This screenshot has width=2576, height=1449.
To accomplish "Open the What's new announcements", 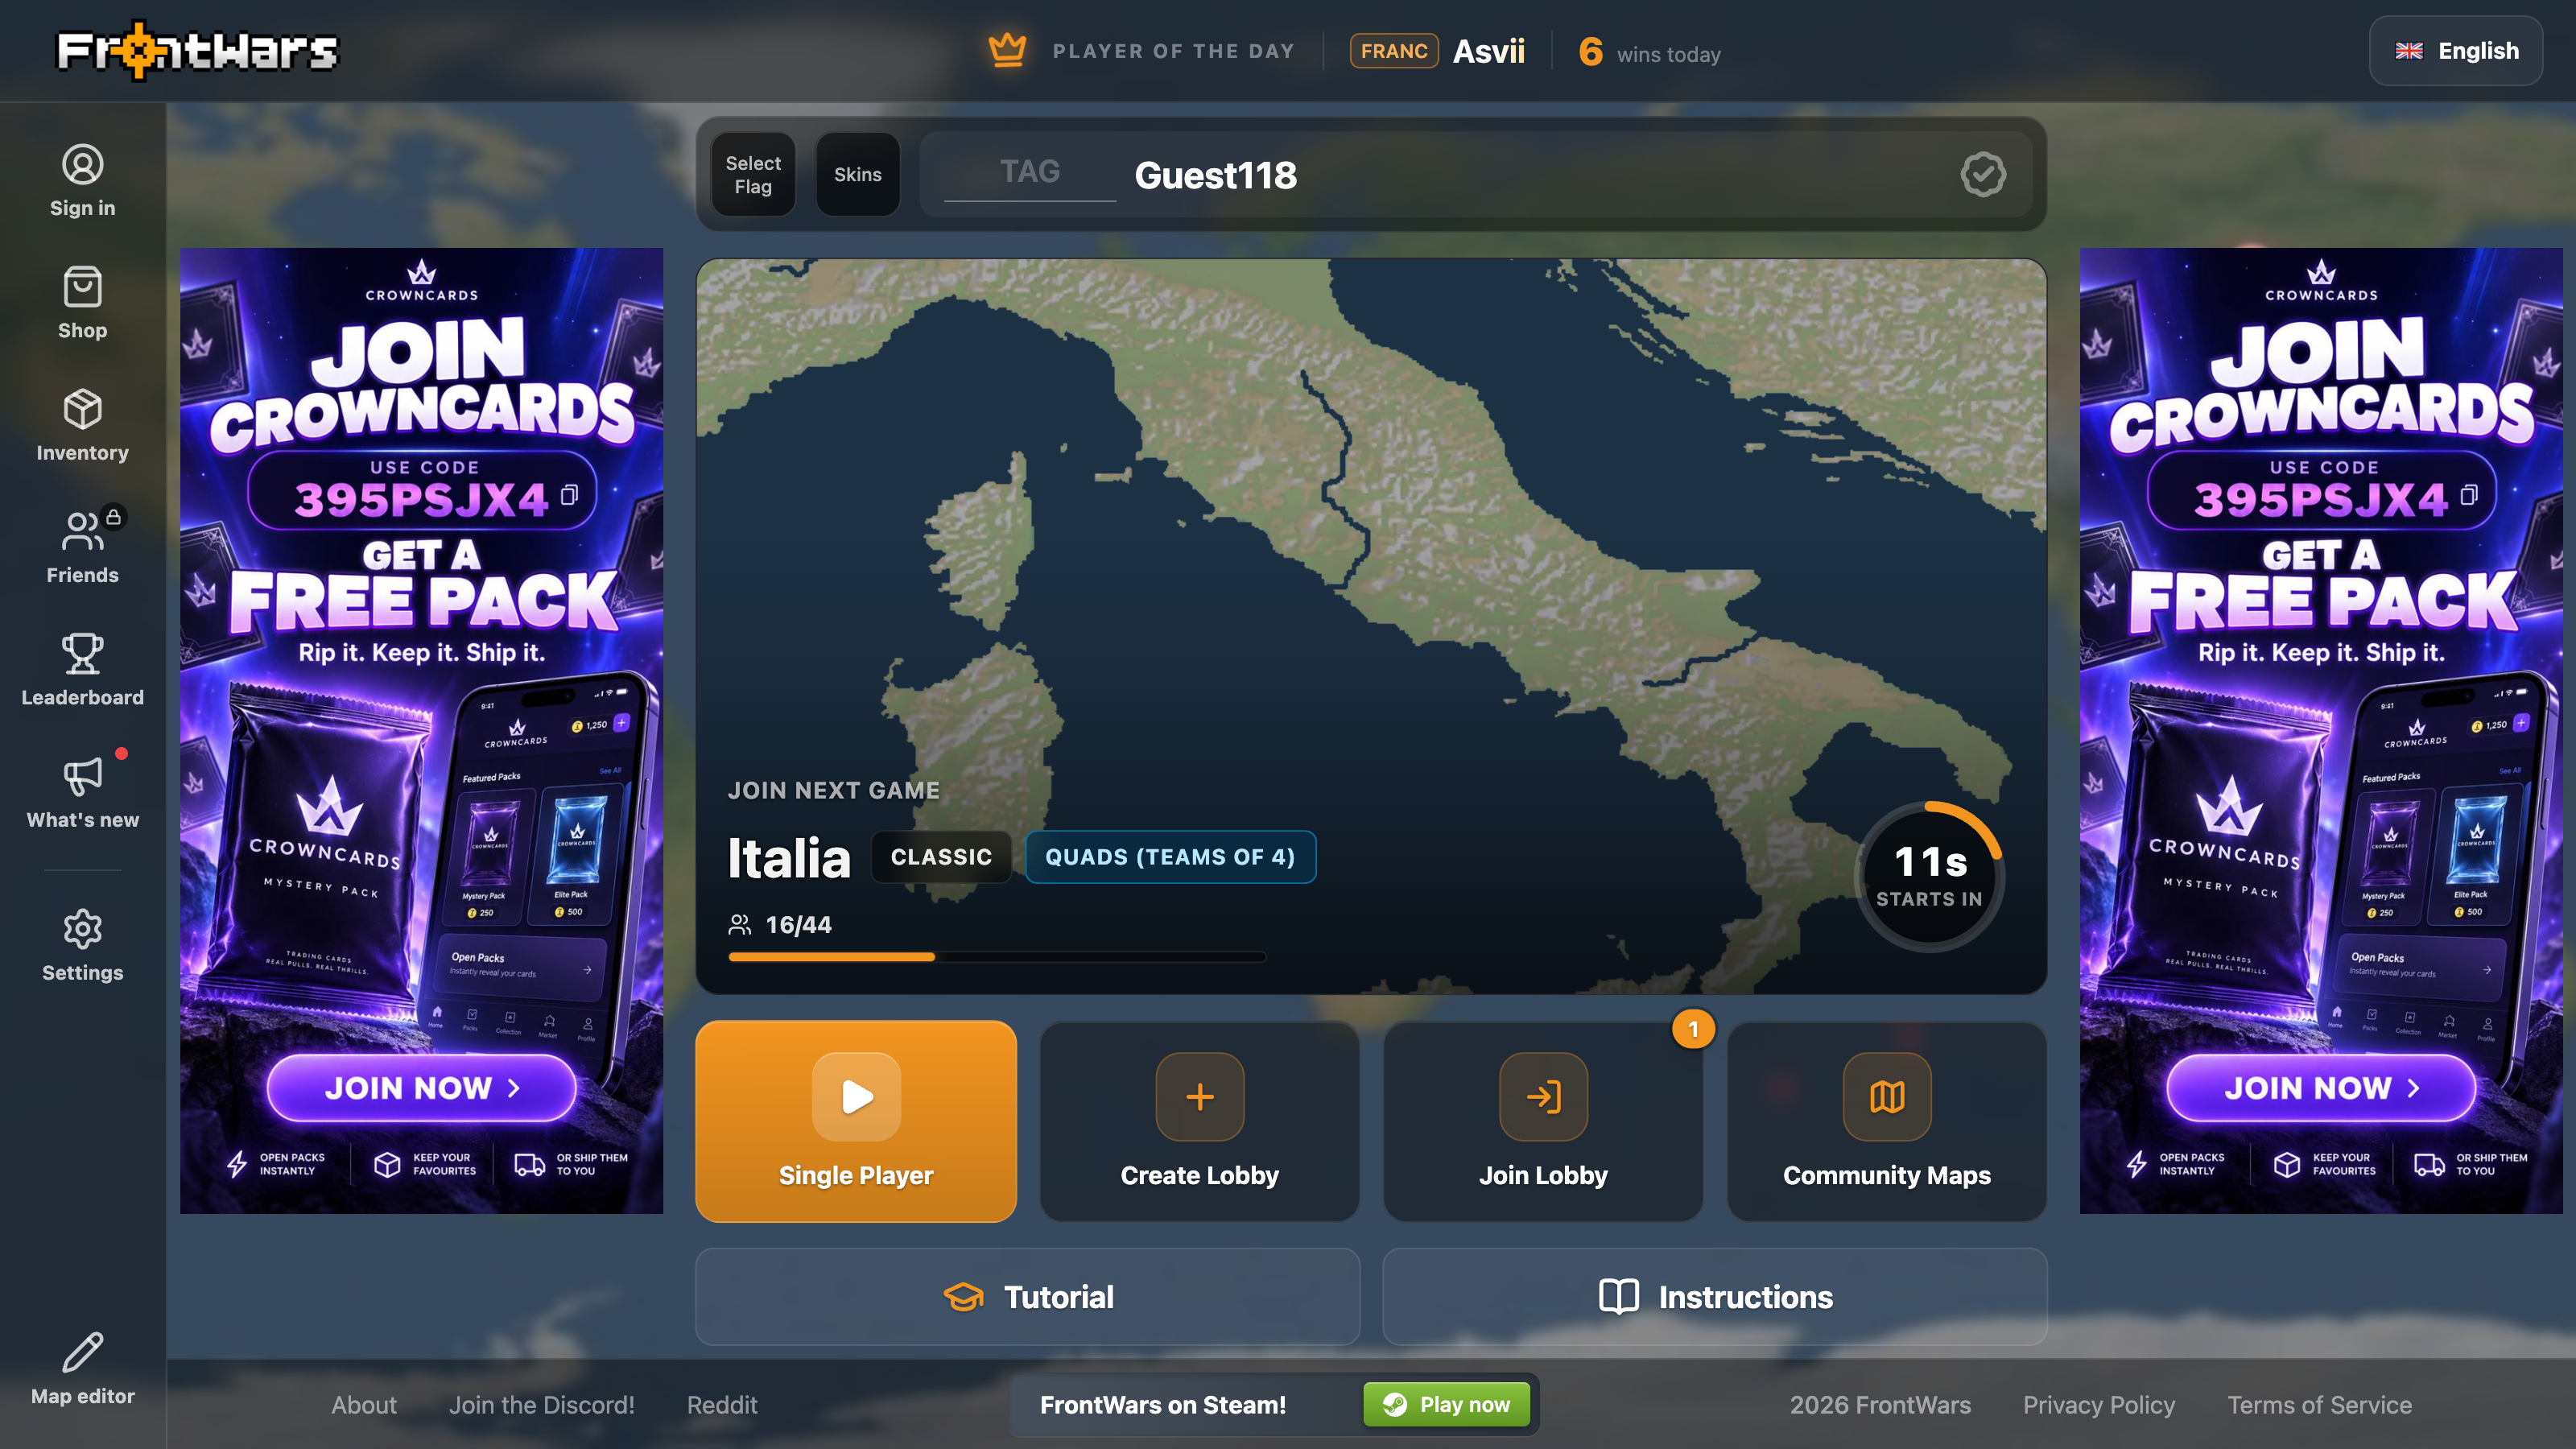I will 82,793.
